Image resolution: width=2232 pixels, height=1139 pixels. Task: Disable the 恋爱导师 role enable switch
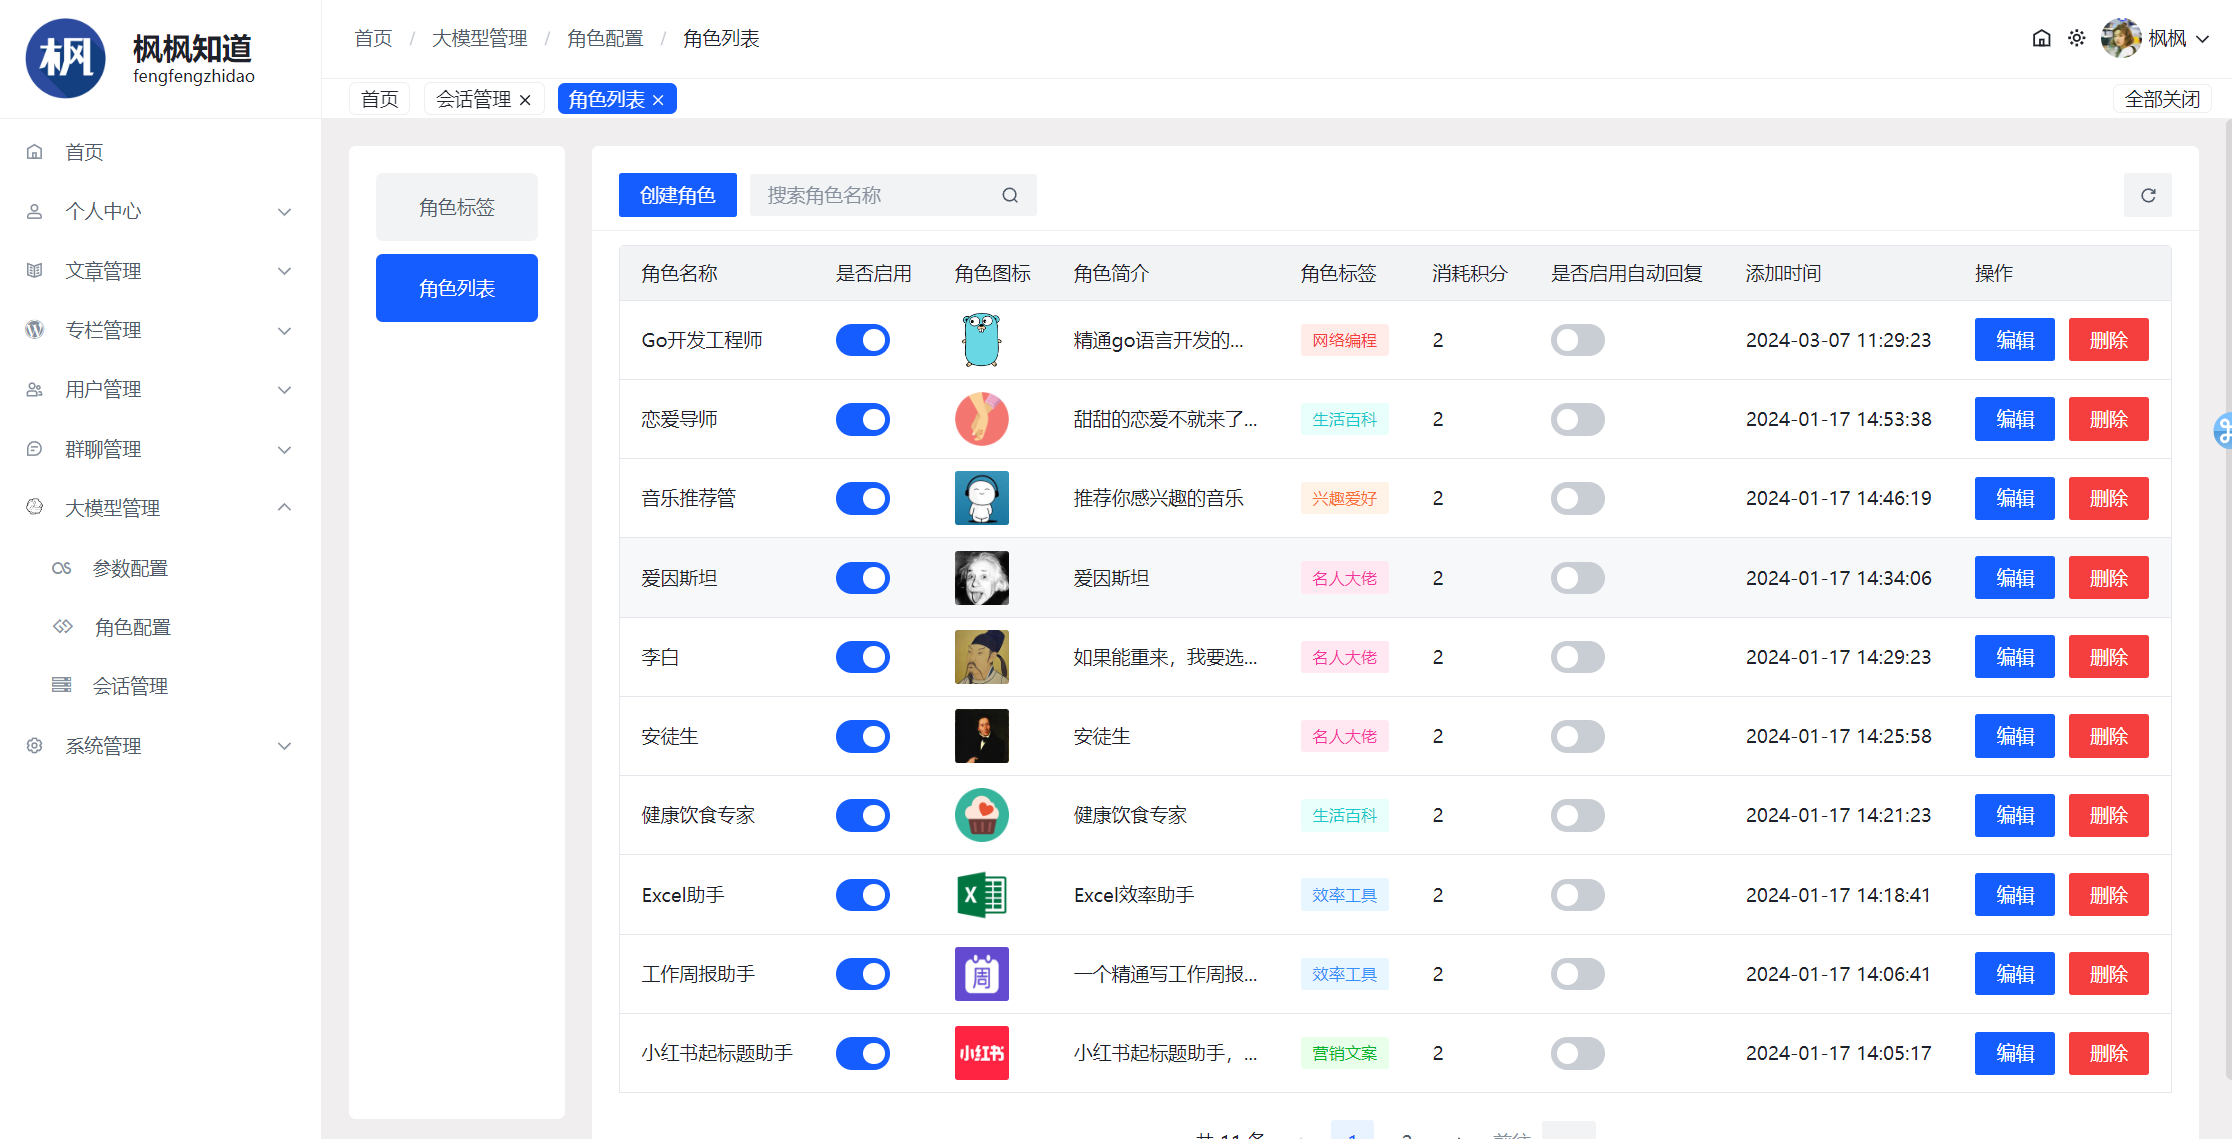tap(862, 419)
